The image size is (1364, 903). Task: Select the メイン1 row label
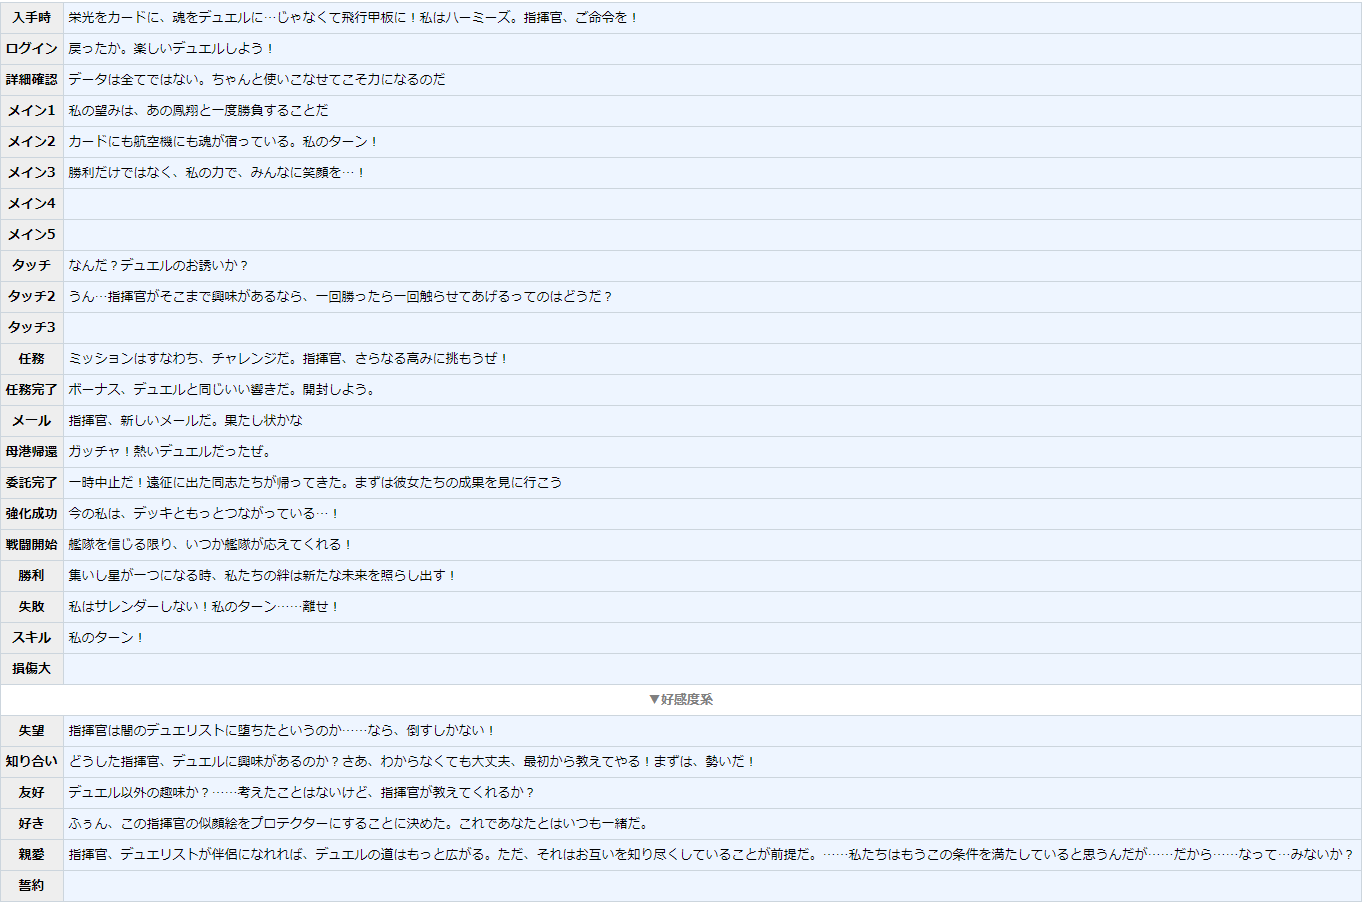click(32, 111)
